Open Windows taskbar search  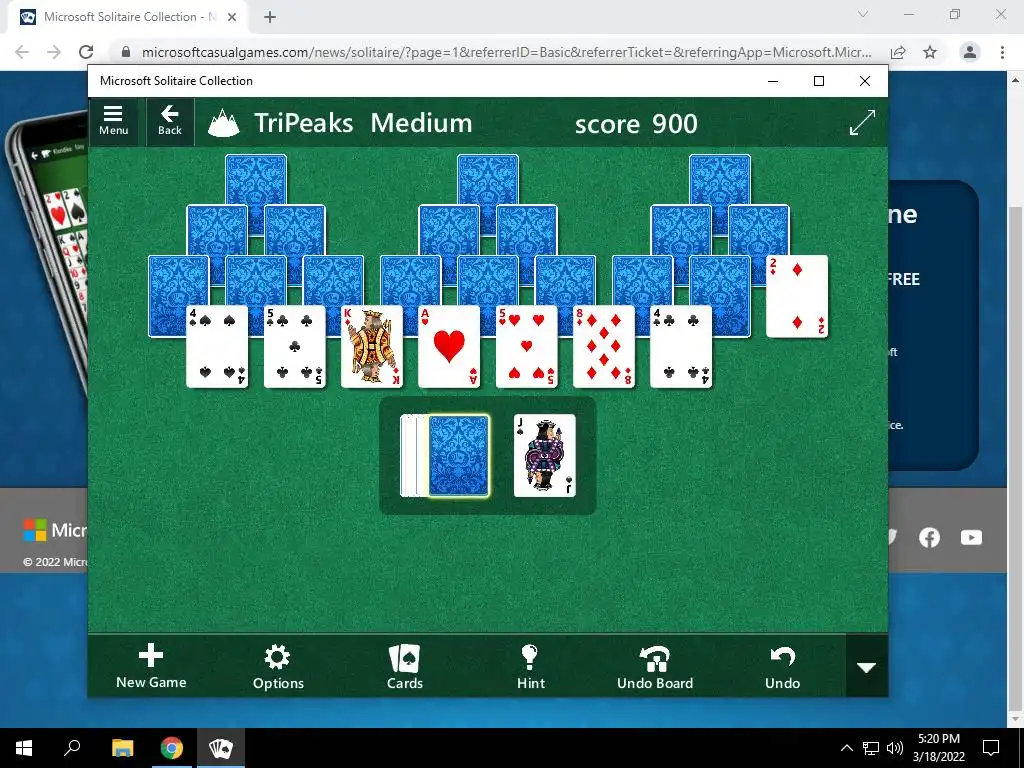click(x=72, y=748)
